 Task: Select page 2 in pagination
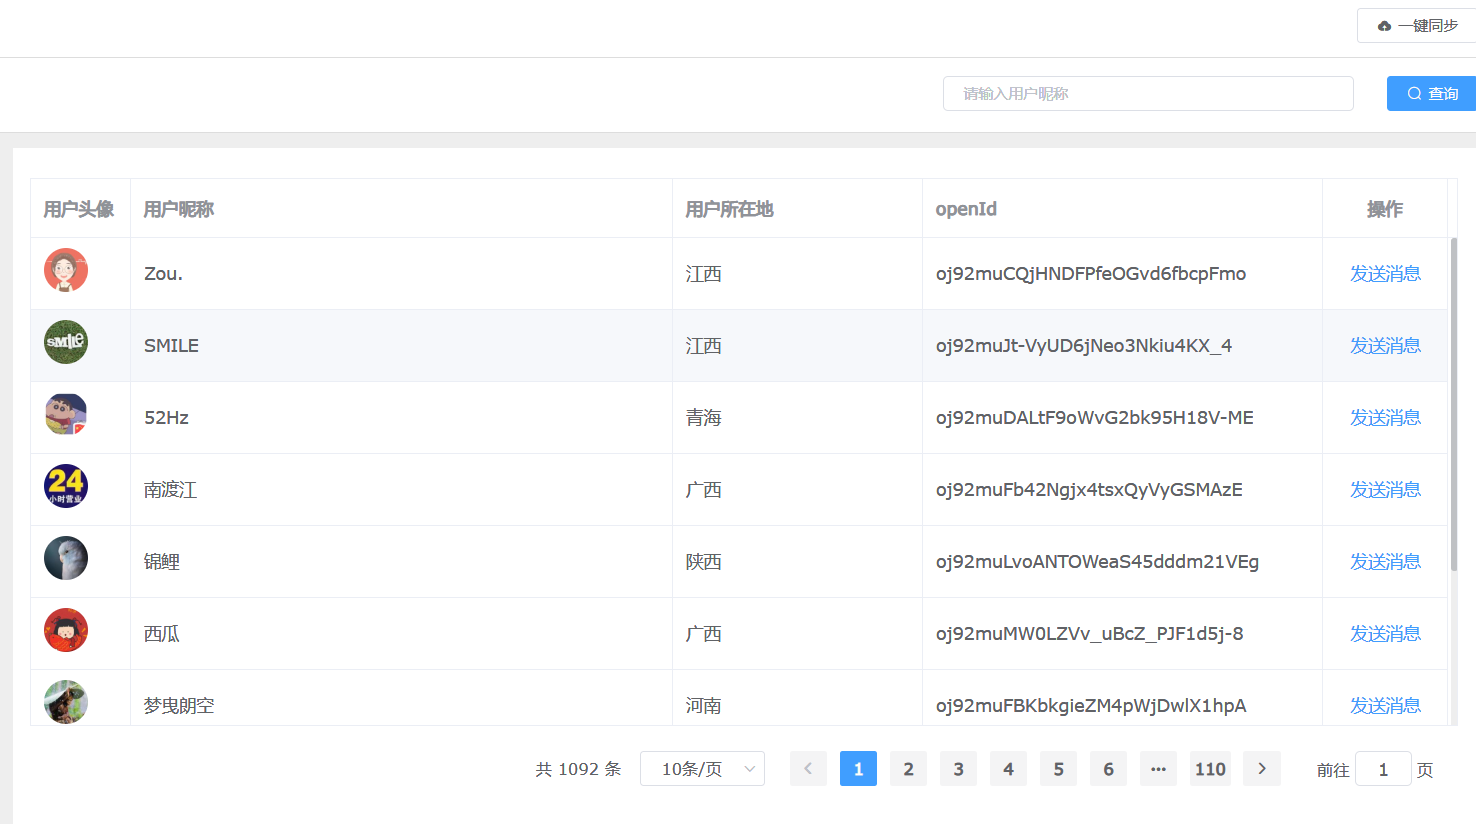pyautogui.click(x=908, y=768)
